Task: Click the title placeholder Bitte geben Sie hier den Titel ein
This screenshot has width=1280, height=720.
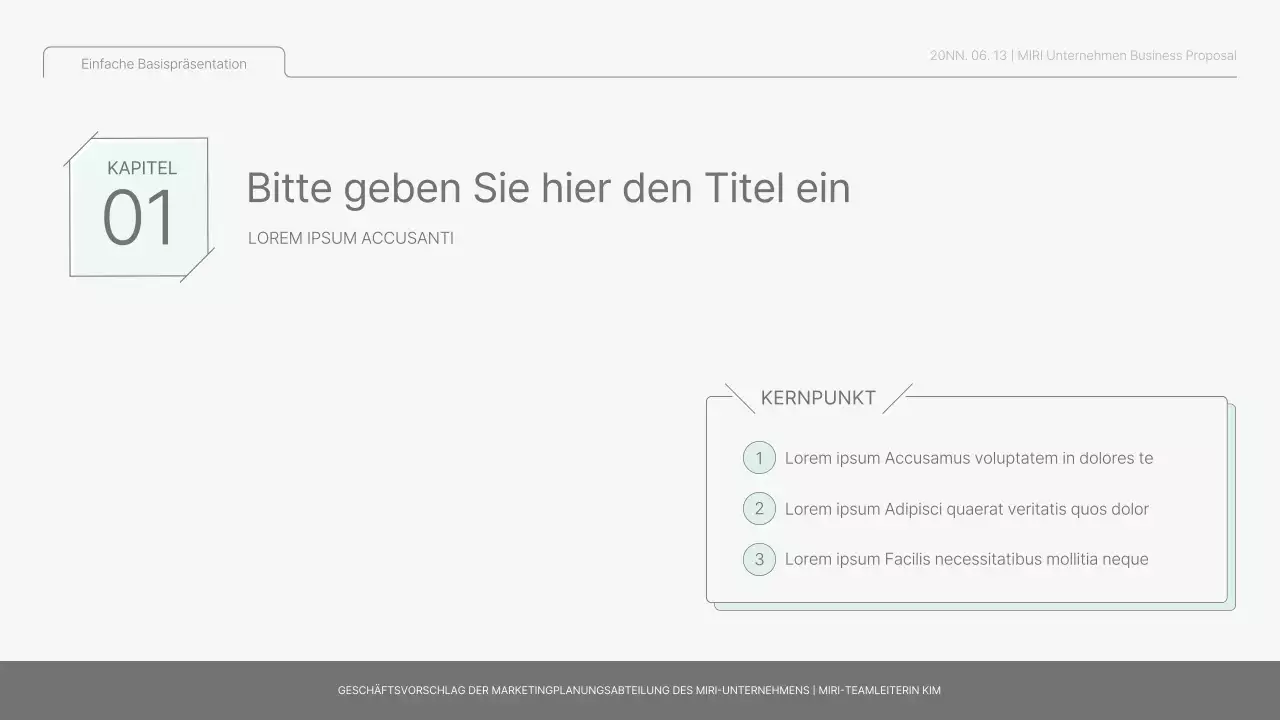Action: (x=549, y=188)
